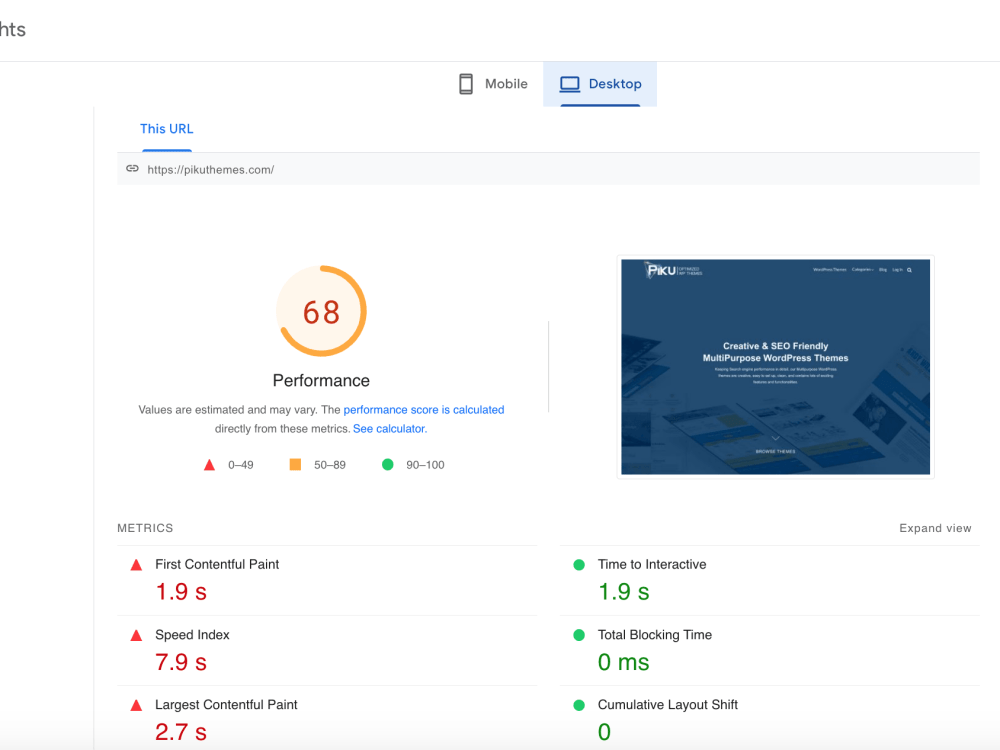Click the red triangle beside Speed Index
Image resolution: width=1000 pixels, height=750 pixels.
[136, 635]
